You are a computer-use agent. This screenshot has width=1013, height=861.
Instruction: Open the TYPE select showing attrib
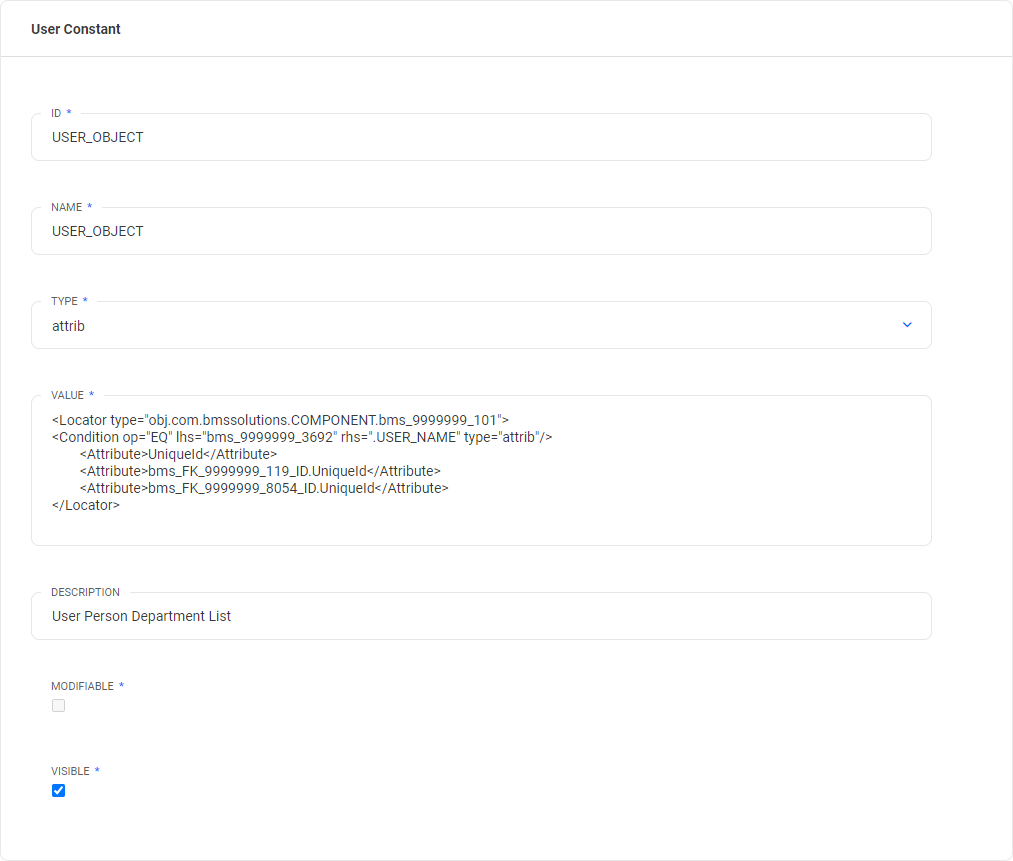coord(470,326)
